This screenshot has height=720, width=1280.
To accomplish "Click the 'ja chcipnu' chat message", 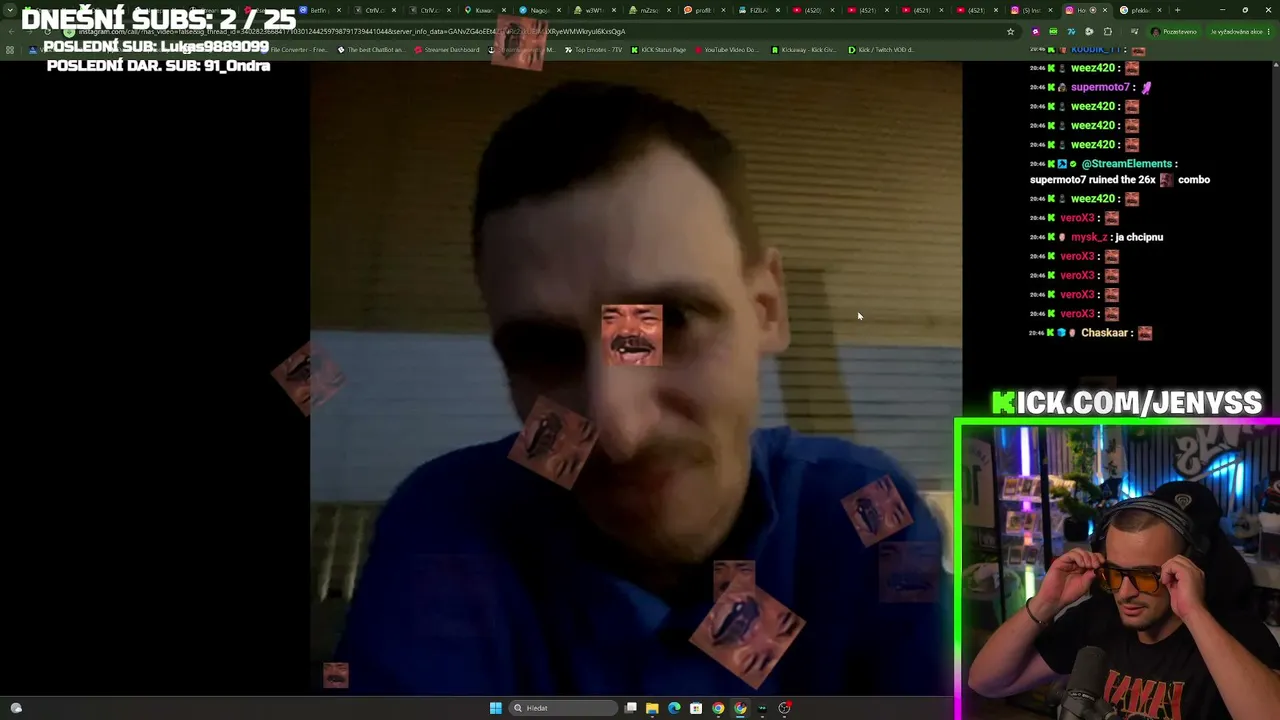I will tap(1138, 237).
